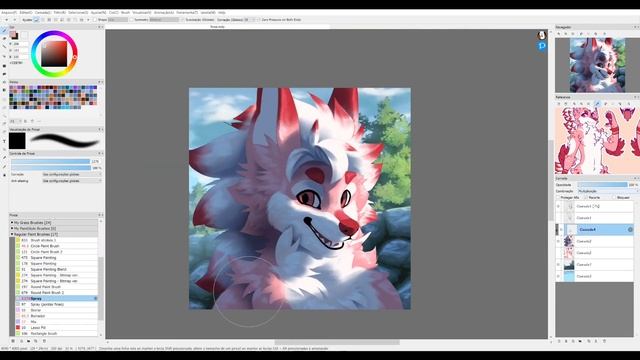This screenshot has width=640, height=360.
Task: Toggle visibility of Camada7 layer
Action: coord(558,264)
